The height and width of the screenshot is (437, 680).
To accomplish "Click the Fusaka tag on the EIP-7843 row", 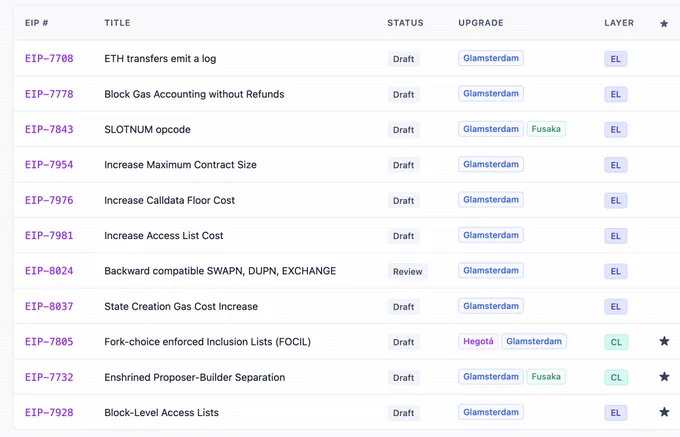I will tap(546, 129).
